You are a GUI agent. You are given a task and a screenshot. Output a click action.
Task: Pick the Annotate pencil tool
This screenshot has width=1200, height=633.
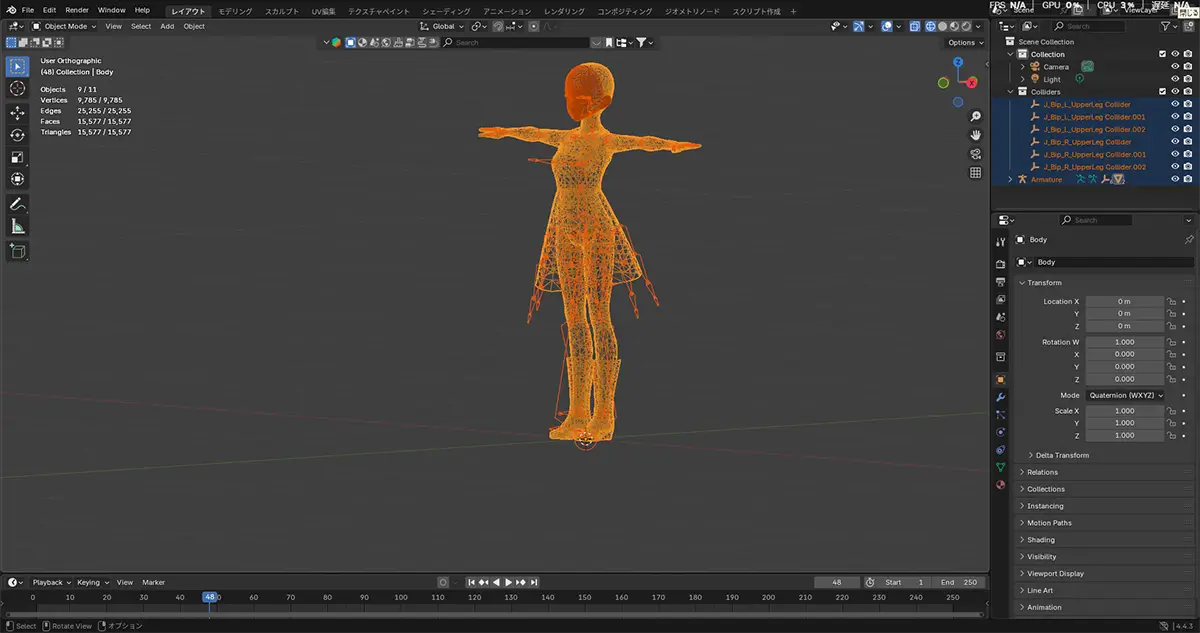(x=17, y=203)
